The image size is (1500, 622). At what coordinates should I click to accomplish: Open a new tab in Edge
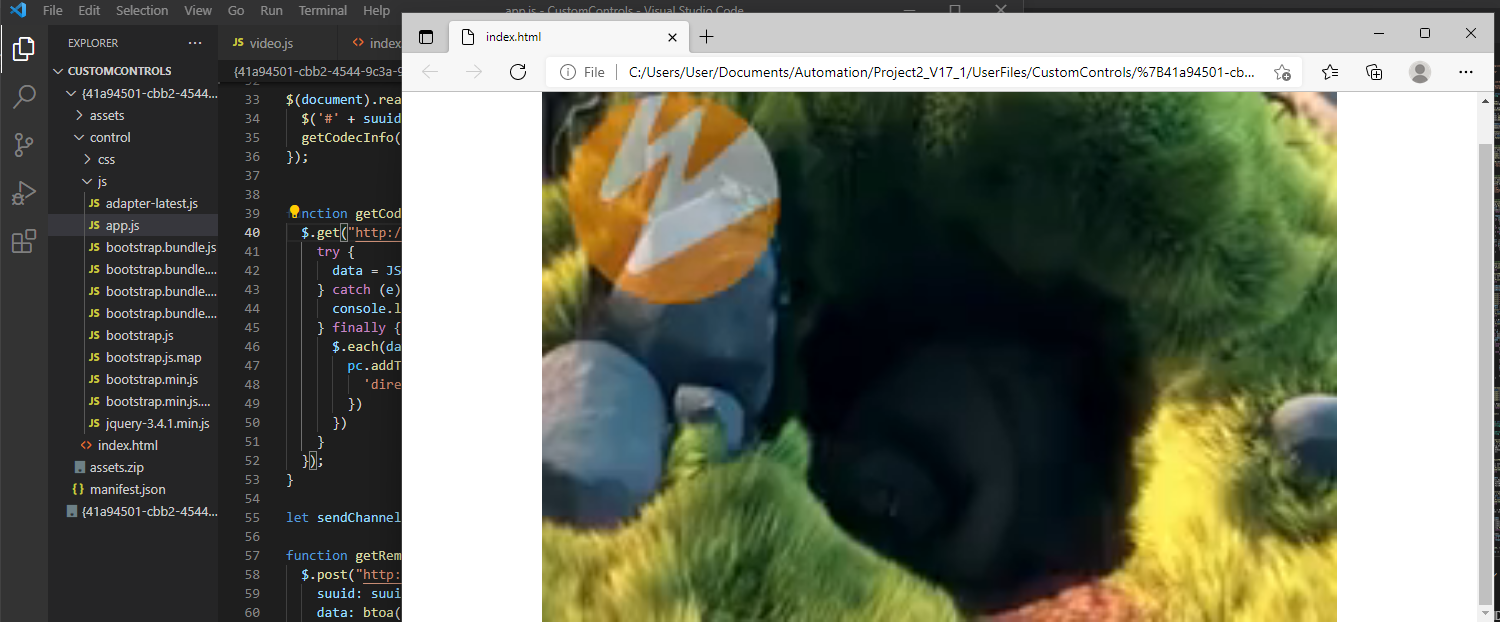[707, 37]
